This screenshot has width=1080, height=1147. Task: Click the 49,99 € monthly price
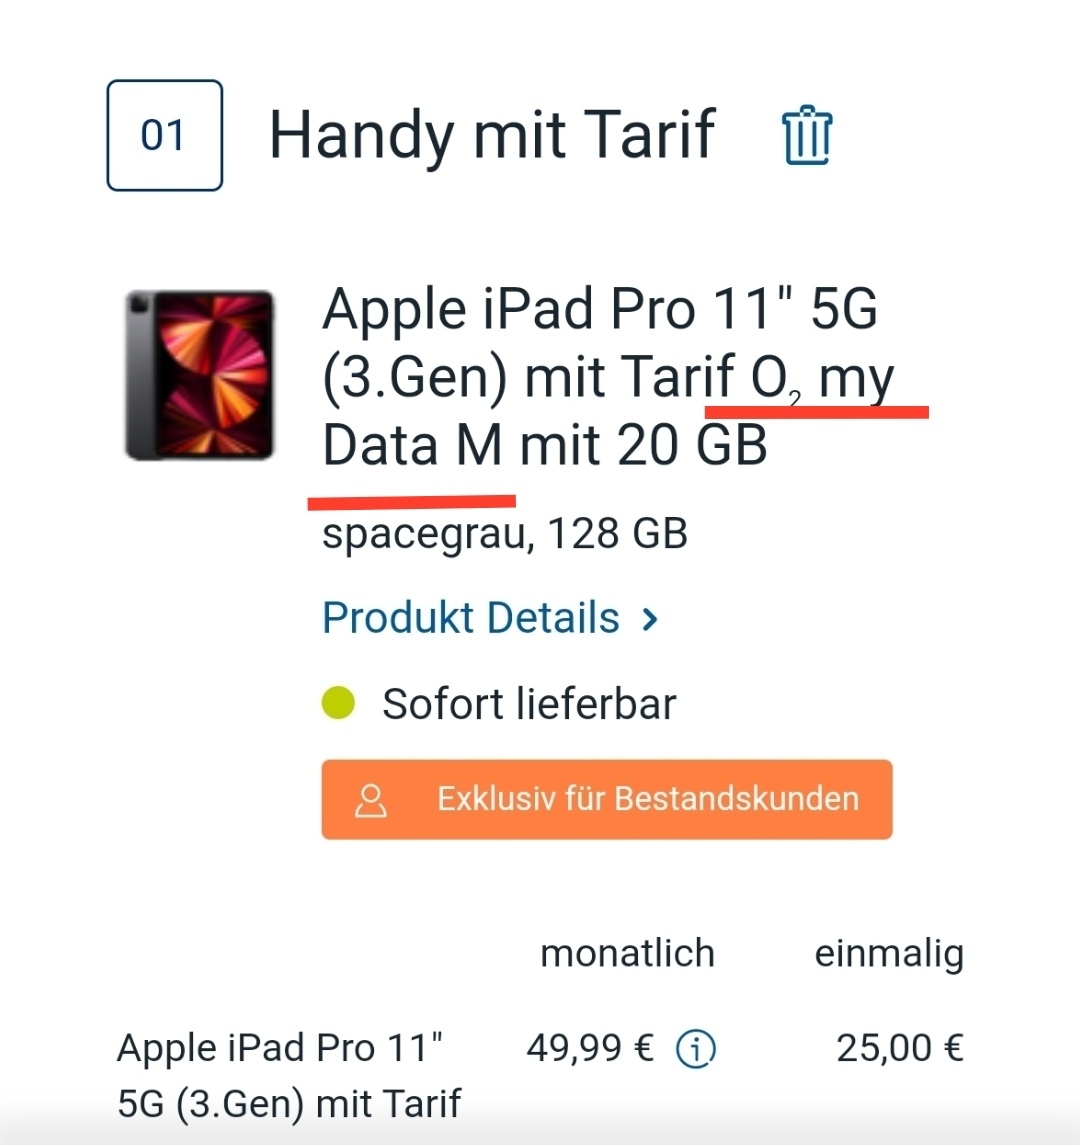point(590,1048)
